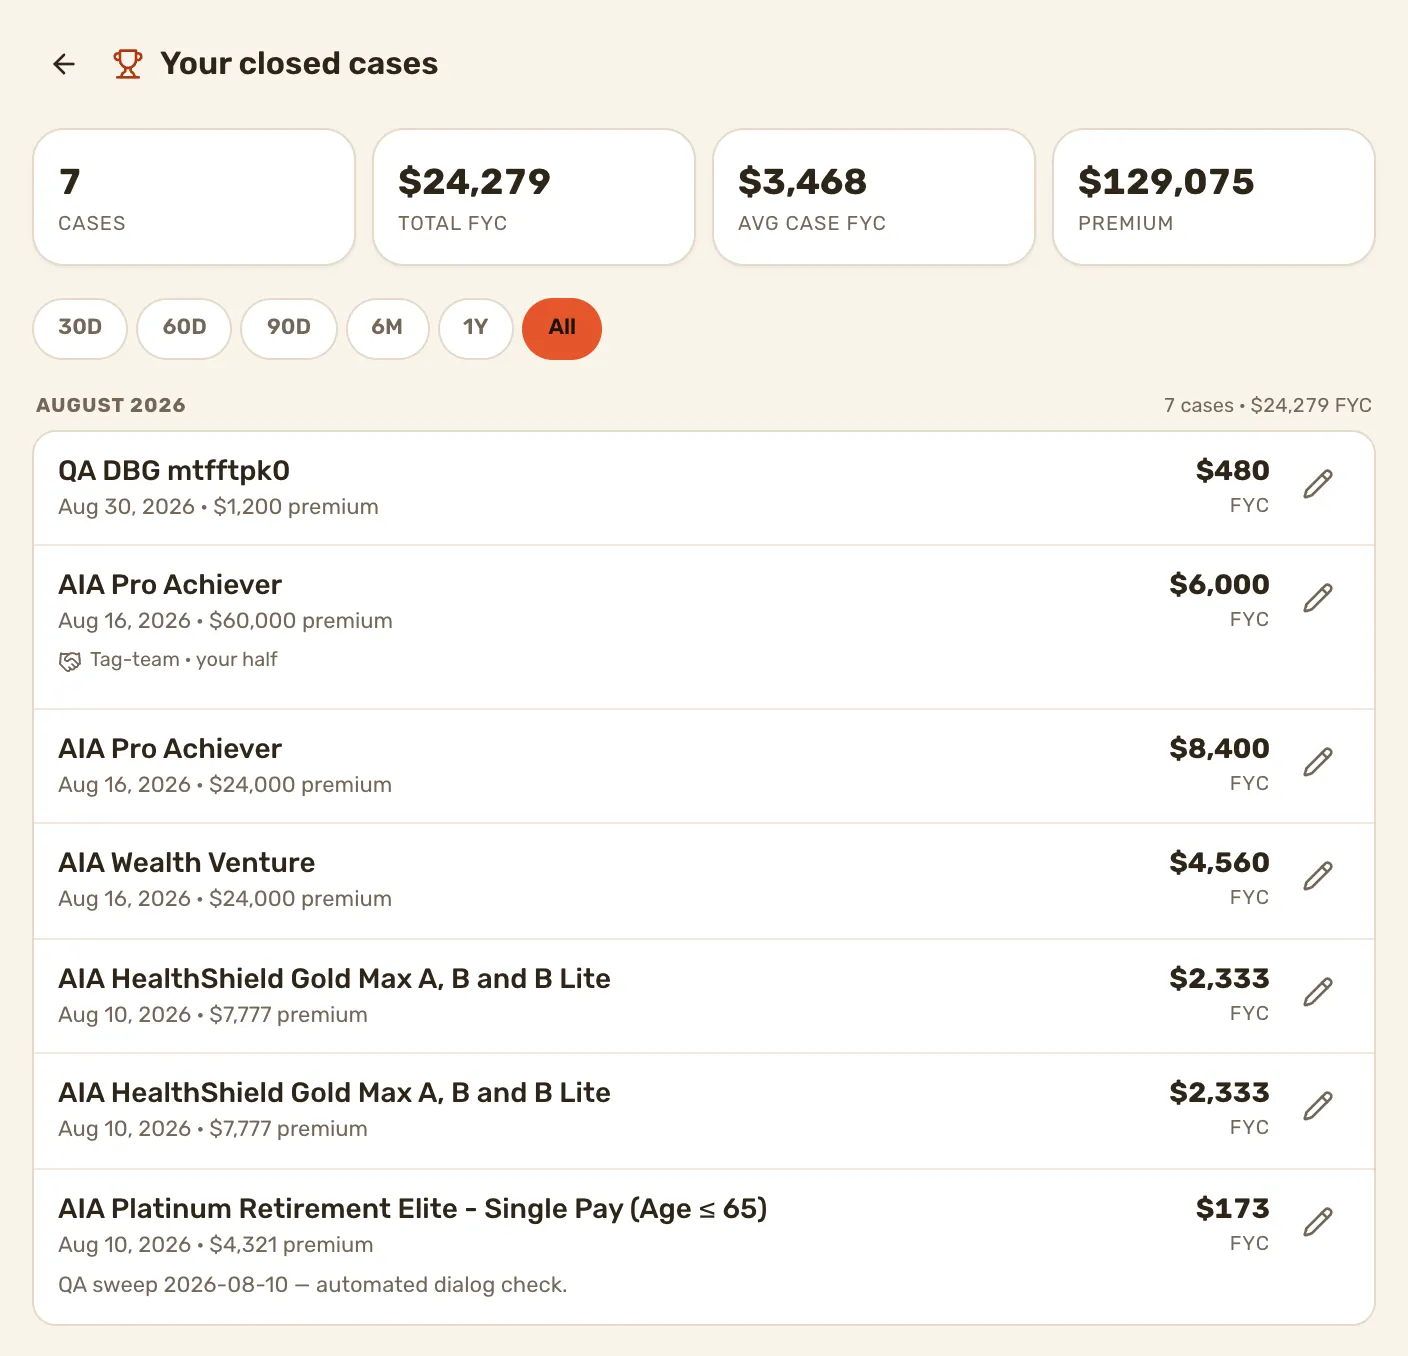Open AIA Platinum Retirement Elite case title

[412, 1209]
